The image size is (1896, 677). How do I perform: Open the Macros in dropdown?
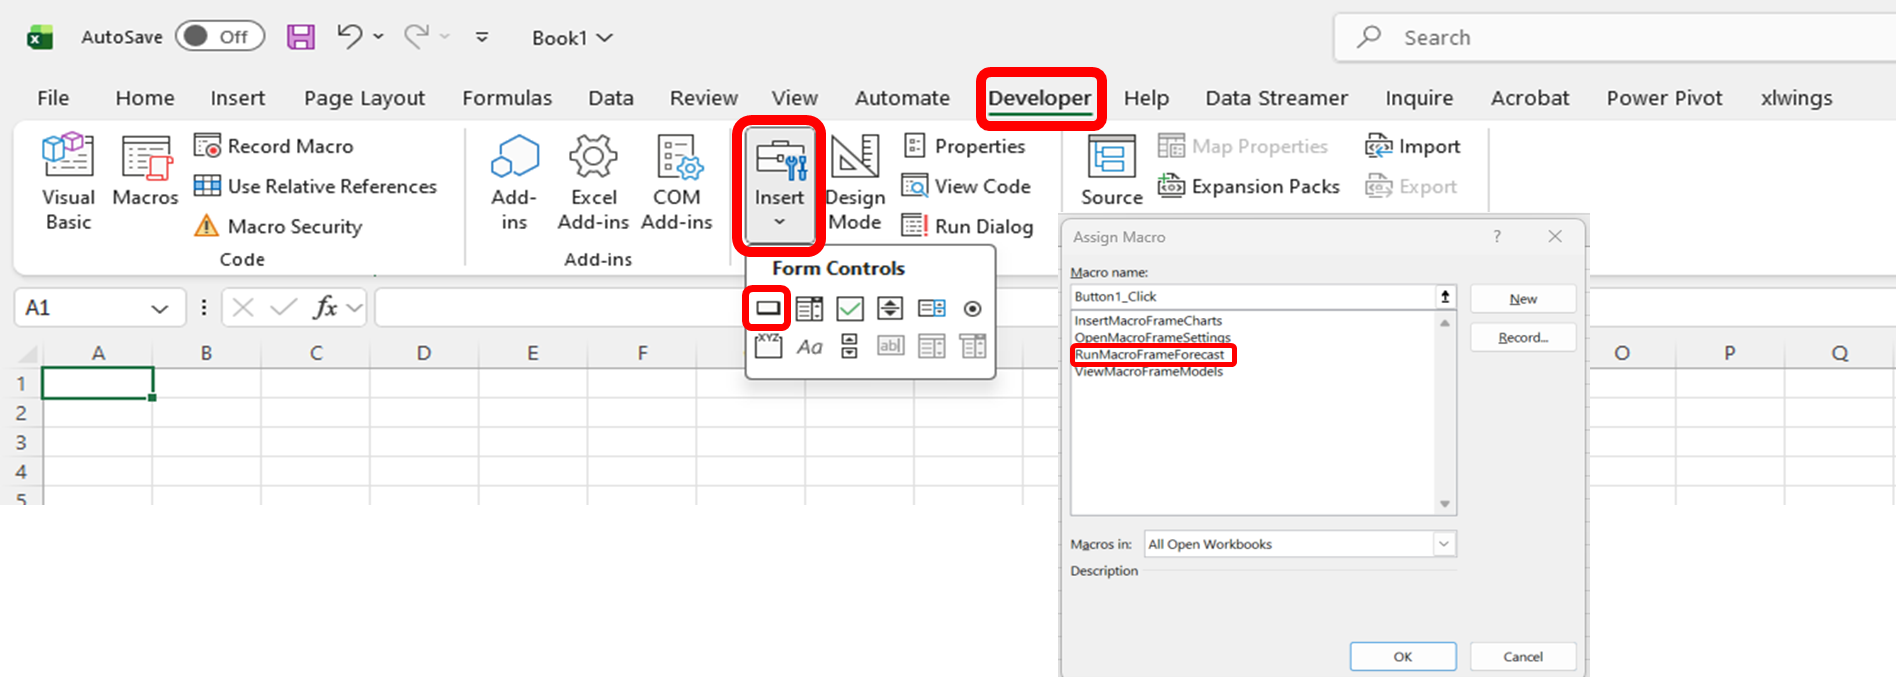pos(1444,544)
